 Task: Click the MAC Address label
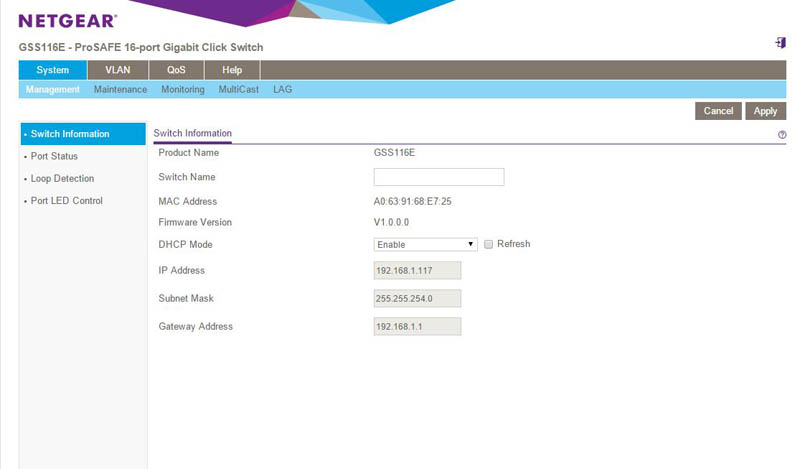click(x=187, y=202)
